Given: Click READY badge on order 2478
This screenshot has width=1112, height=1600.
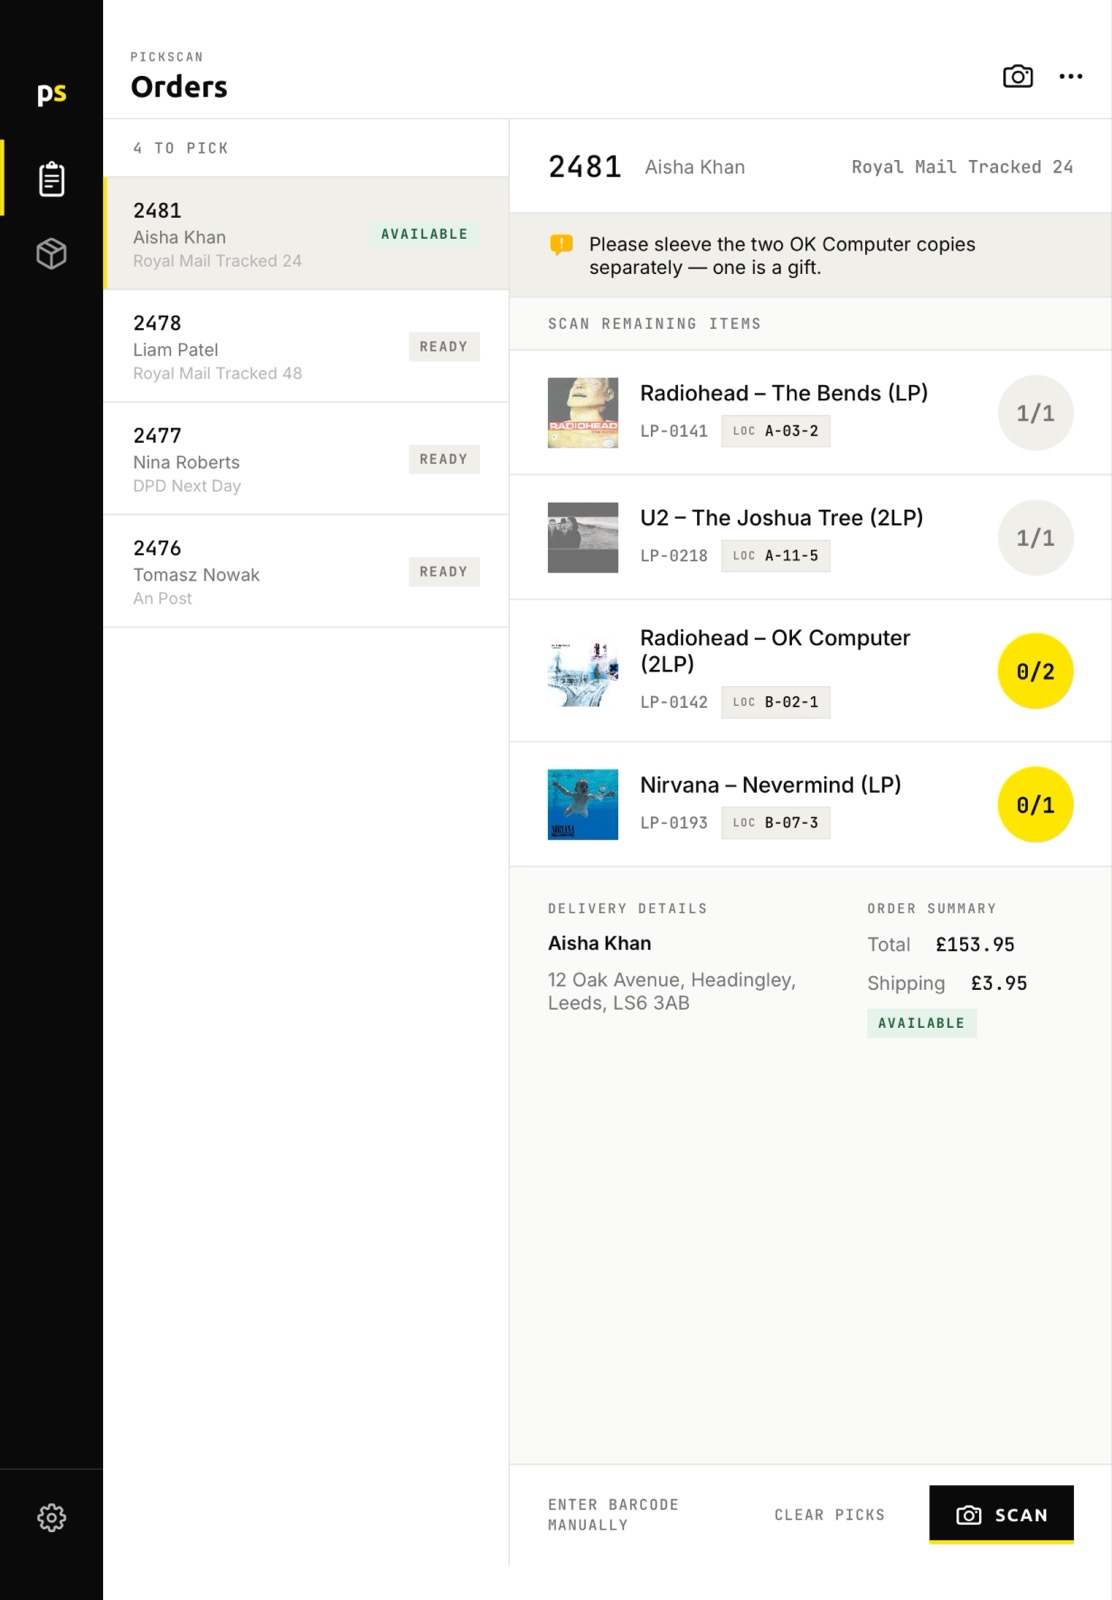Looking at the screenshot, I should [444, 347].
